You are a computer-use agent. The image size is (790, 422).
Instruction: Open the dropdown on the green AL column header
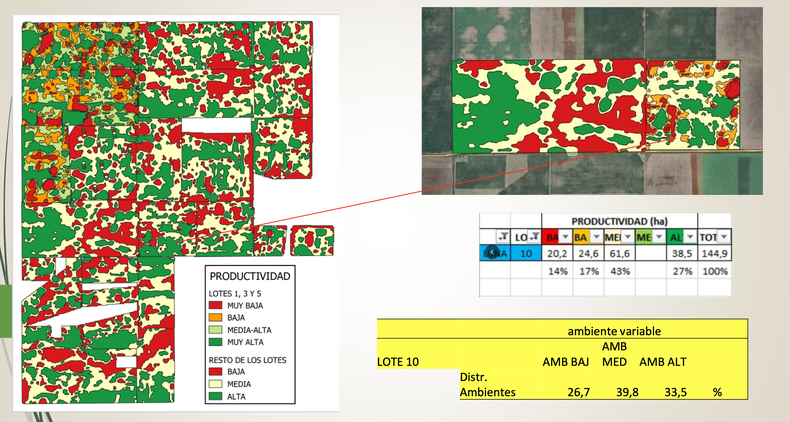point(690,237)
